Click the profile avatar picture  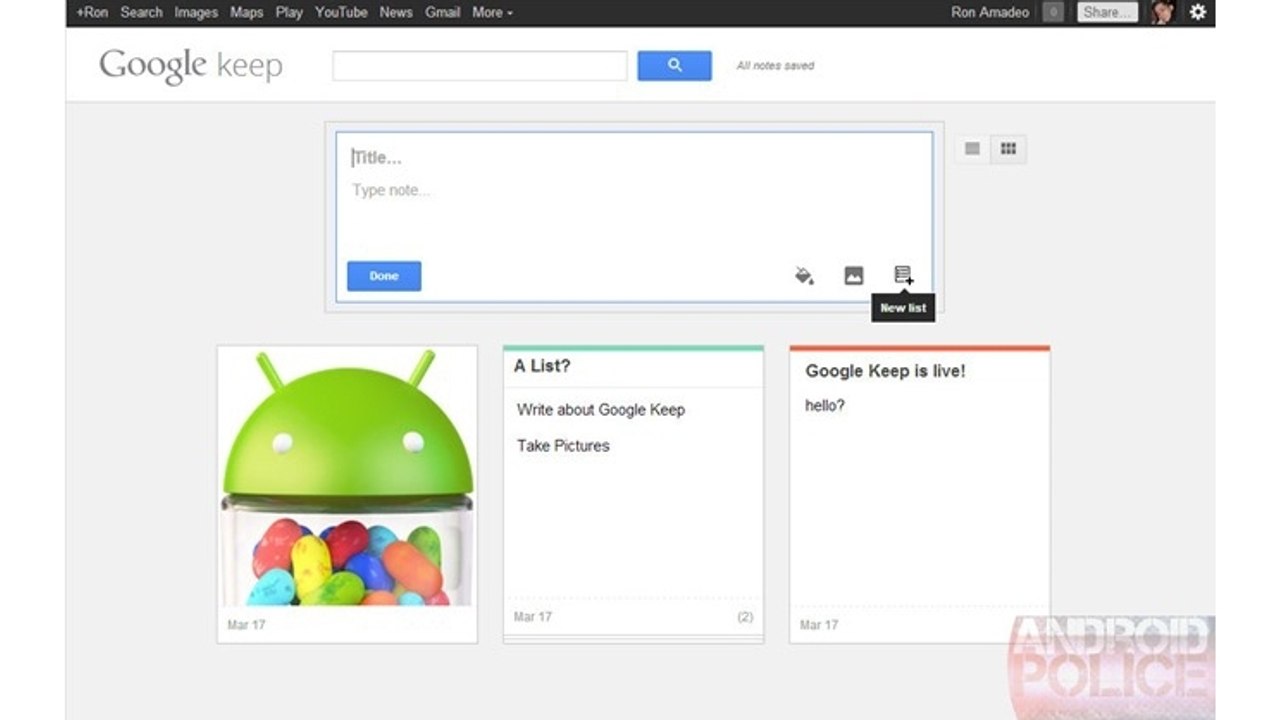[x=1162, y=12]
